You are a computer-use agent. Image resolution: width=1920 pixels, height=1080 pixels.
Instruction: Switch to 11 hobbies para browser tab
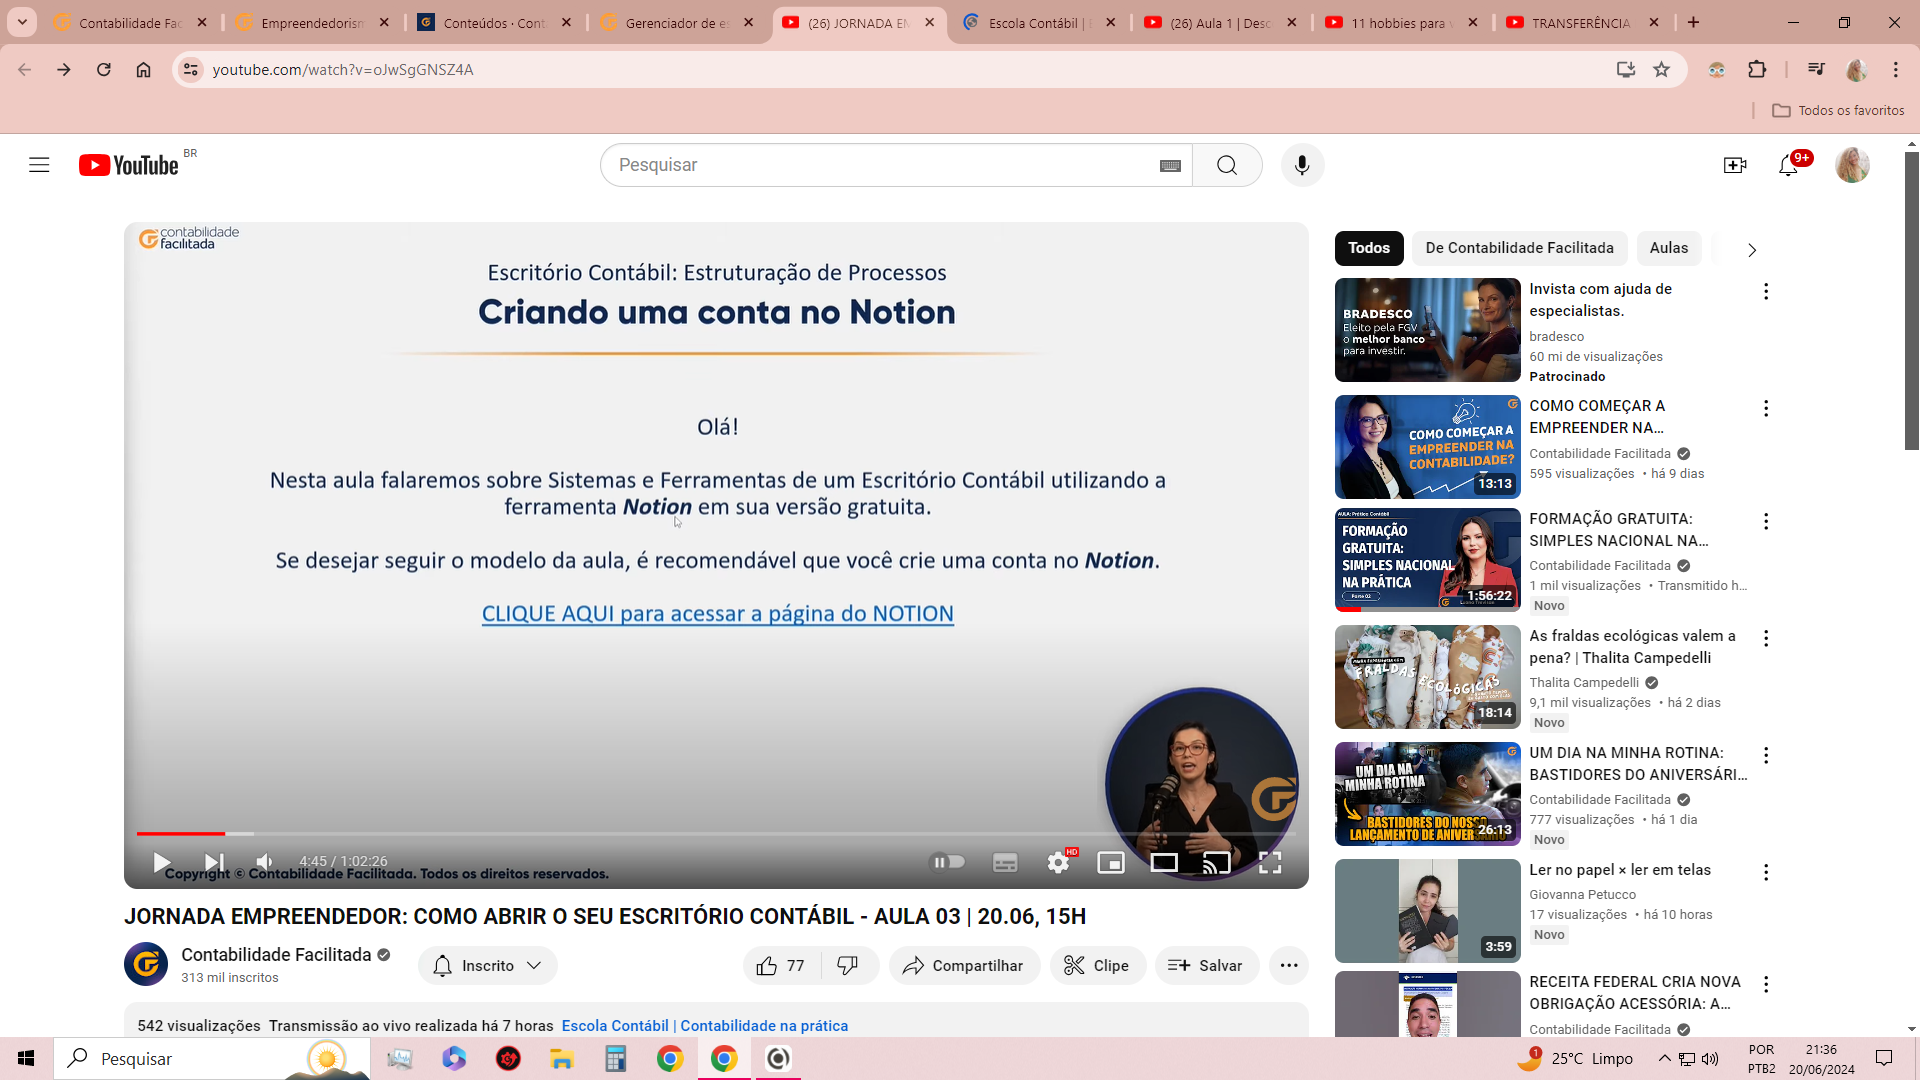[x=1403, y=22]
